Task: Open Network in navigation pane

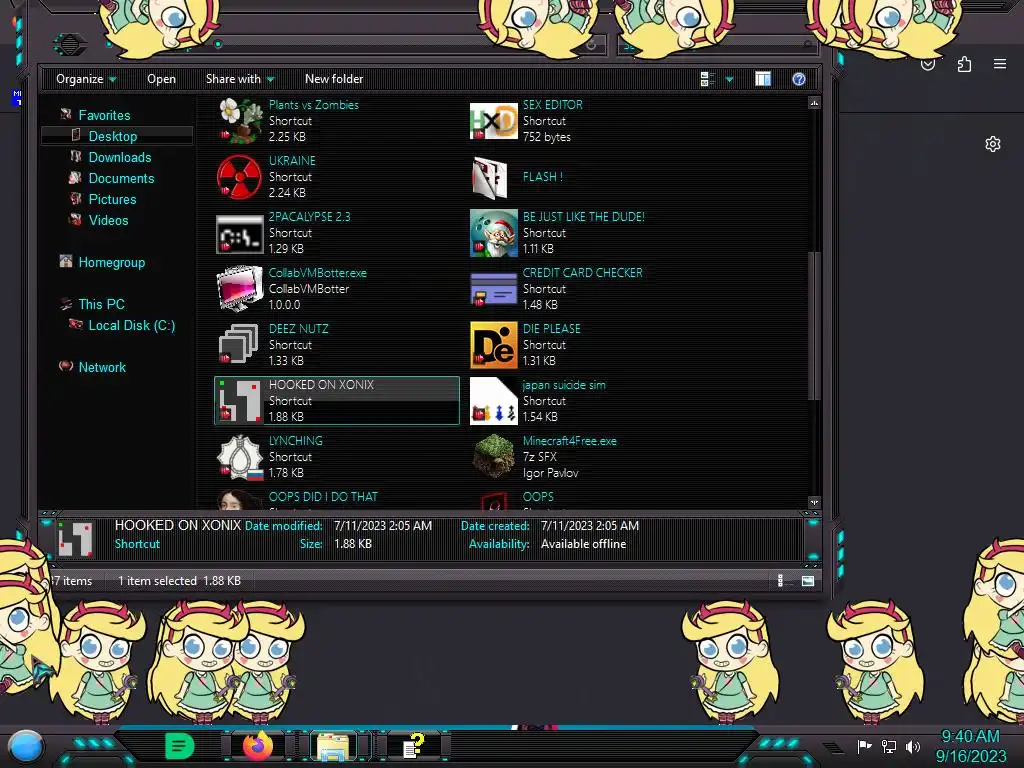Action: 102,367
